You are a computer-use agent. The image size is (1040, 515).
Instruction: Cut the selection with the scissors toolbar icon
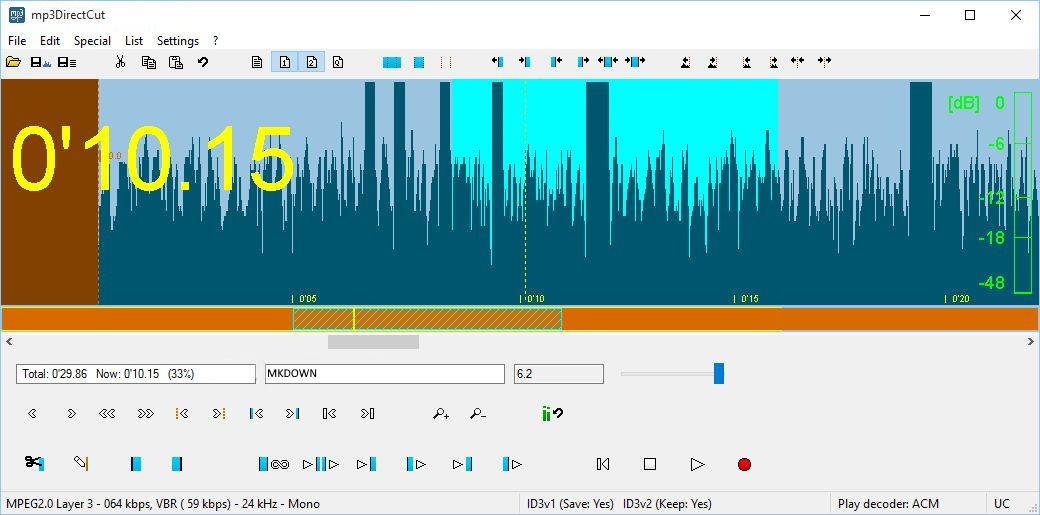coord(120,62)
